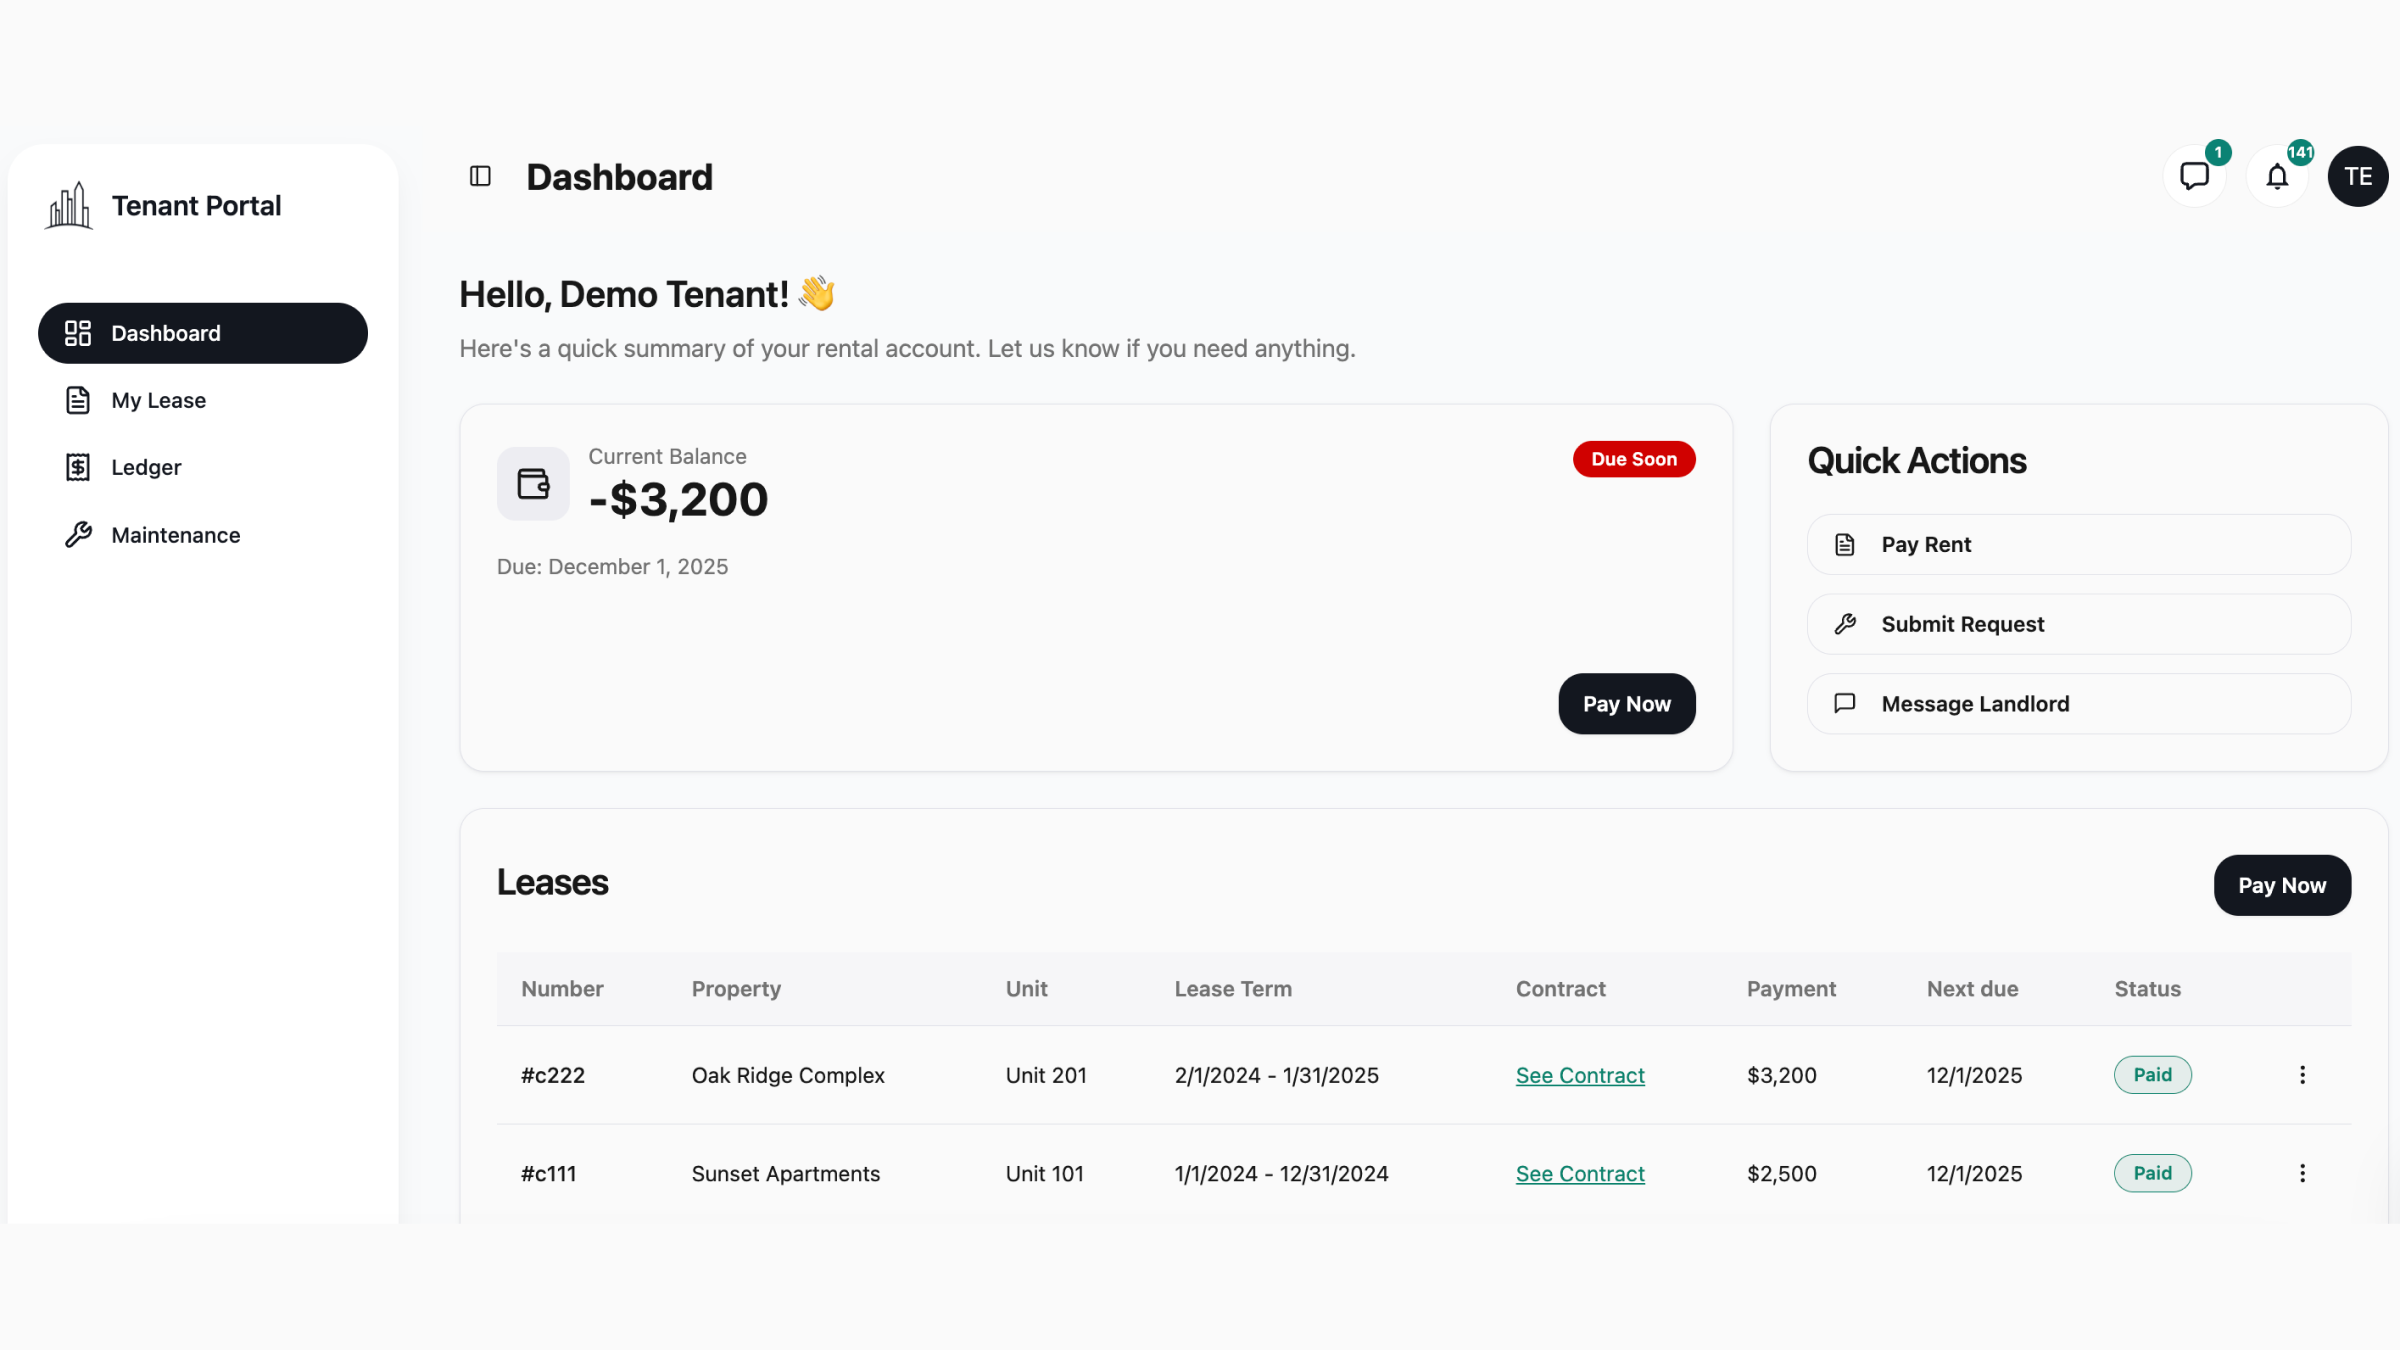Open See Contract for Sunset Apartments

1579,1174
